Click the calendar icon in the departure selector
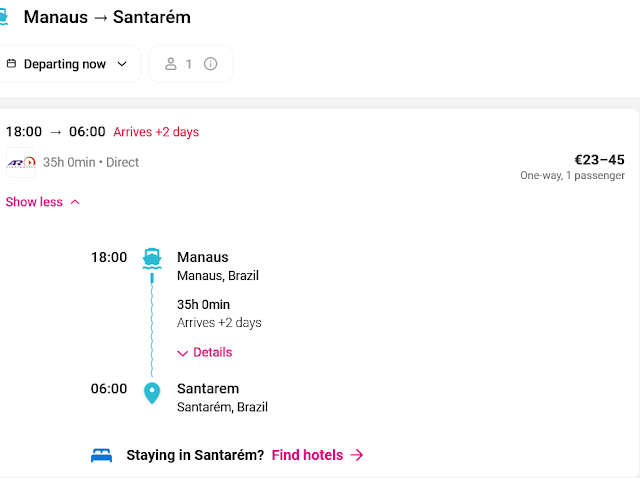This screenshot has height=478, width=640. (11, 64)
